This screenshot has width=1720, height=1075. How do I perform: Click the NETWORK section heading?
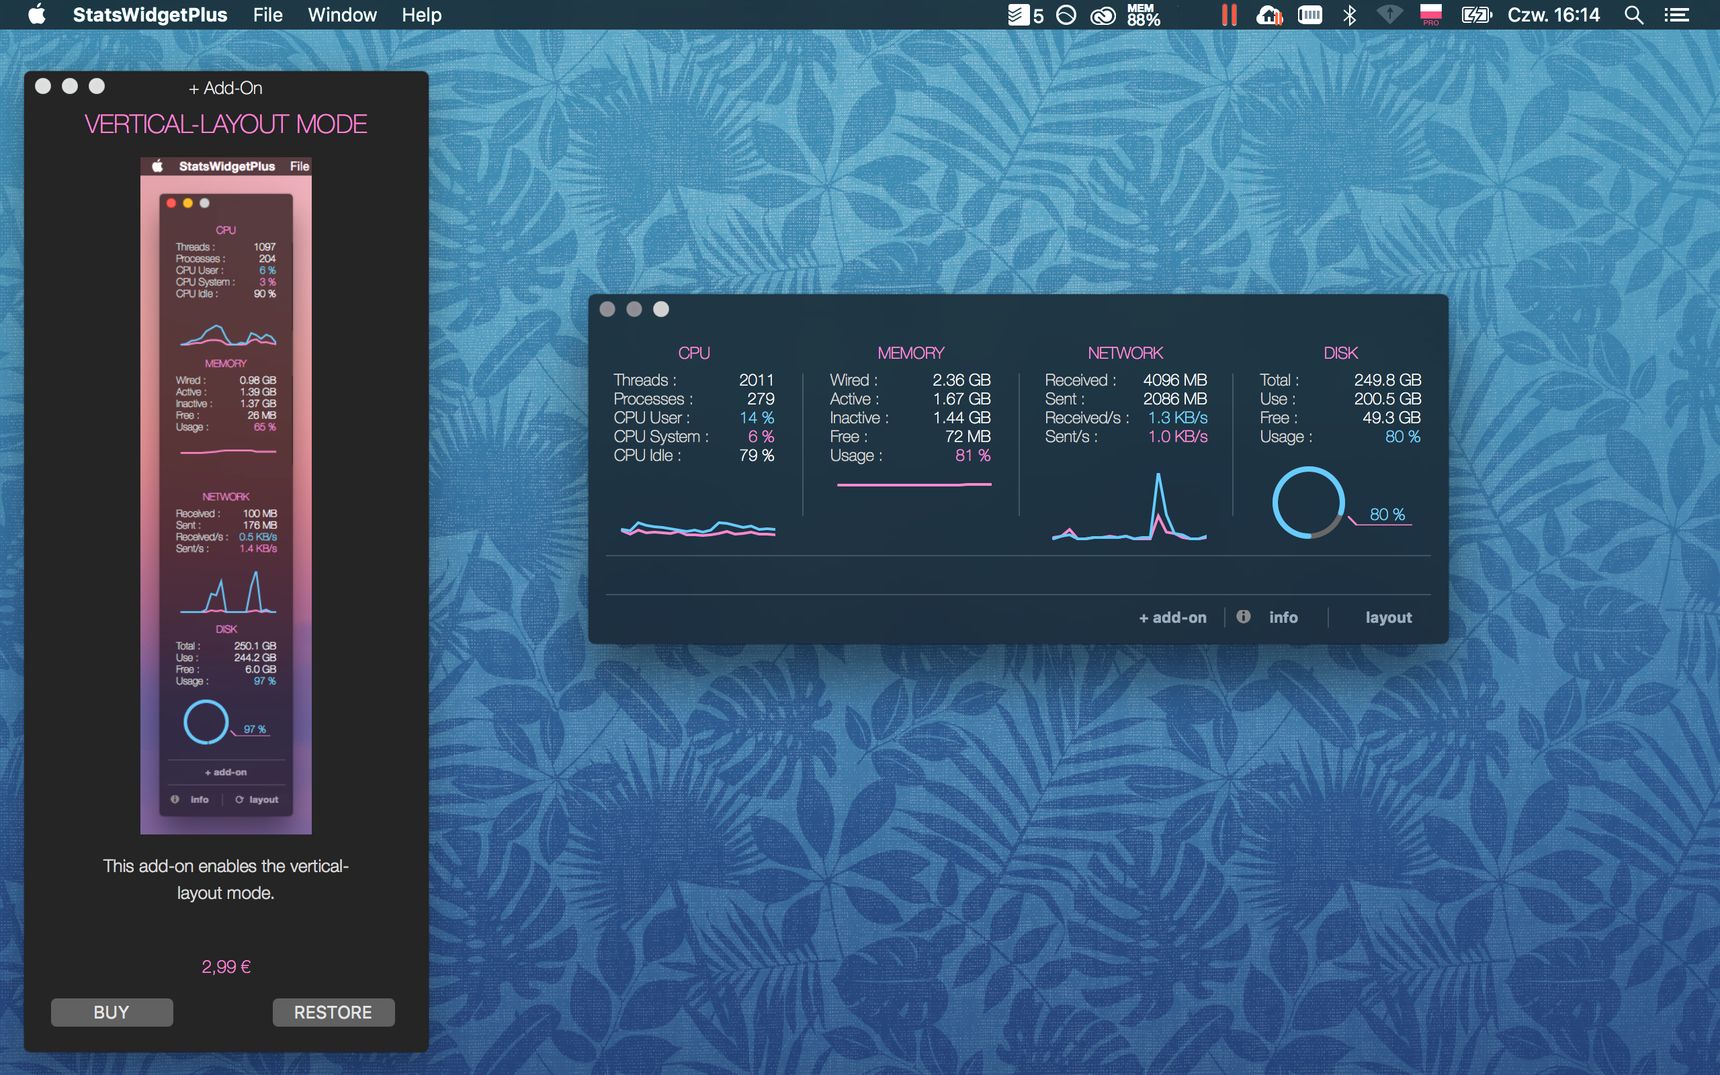(x=1125, y=353)
